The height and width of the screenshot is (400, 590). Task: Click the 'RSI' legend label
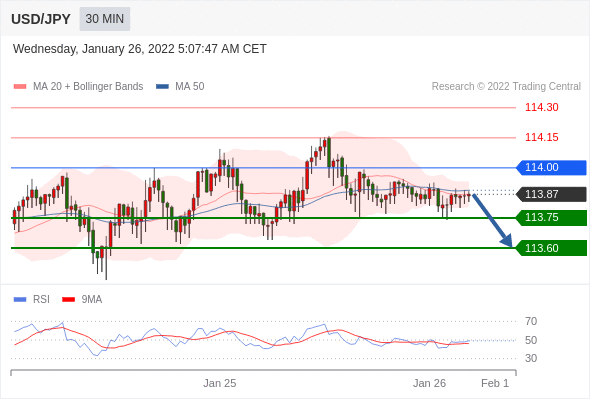point(41,300)
